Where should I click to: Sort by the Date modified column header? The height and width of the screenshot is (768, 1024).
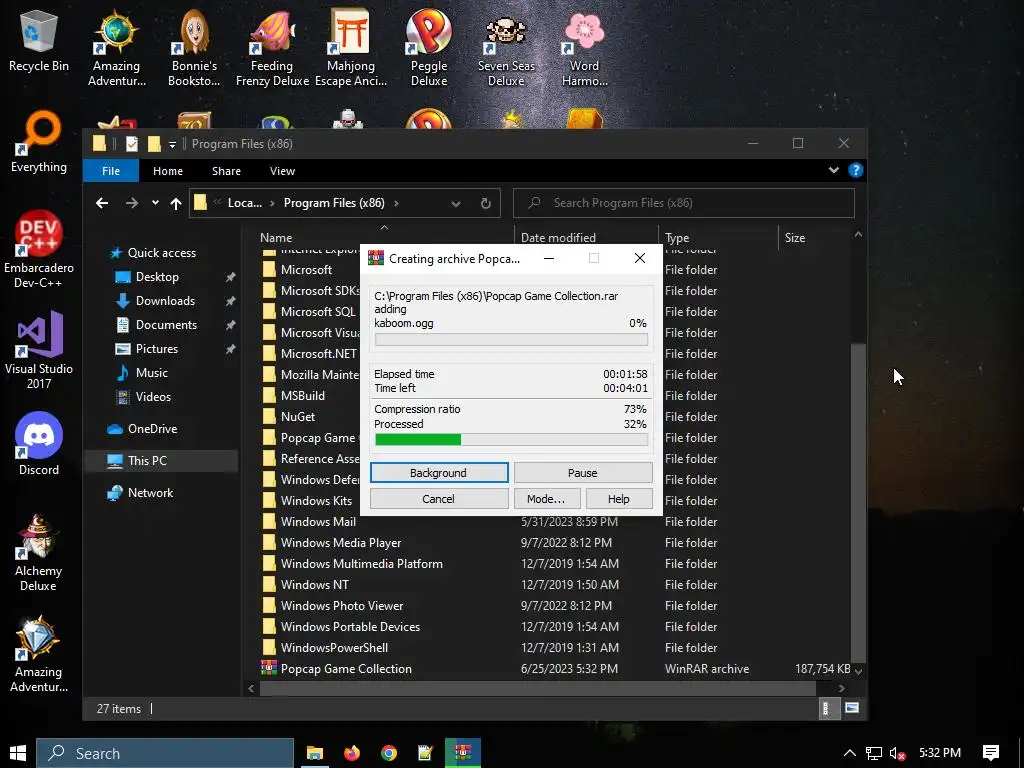(x=586, y=238)
